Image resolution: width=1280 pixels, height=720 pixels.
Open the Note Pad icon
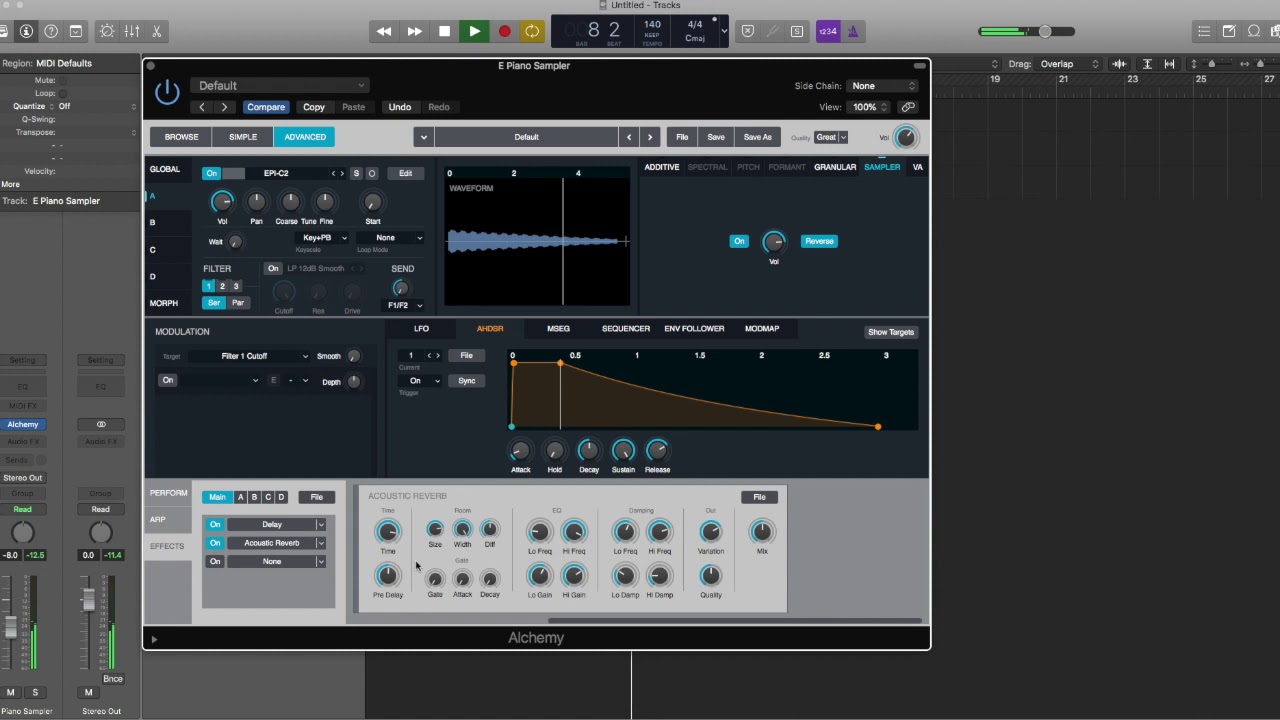[x=1229, y=31]
